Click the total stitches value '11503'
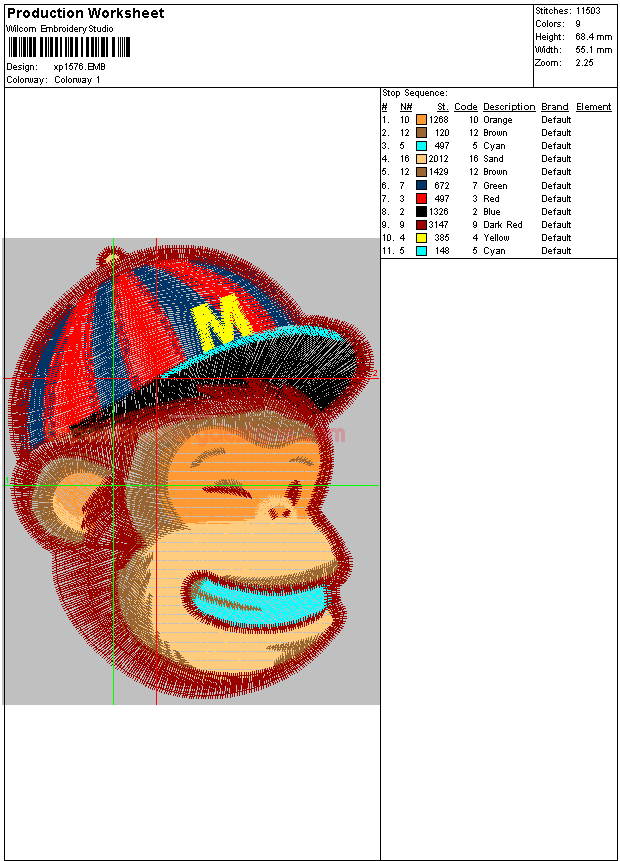Viewport: 620px width, 861px height. click(588, 11)
